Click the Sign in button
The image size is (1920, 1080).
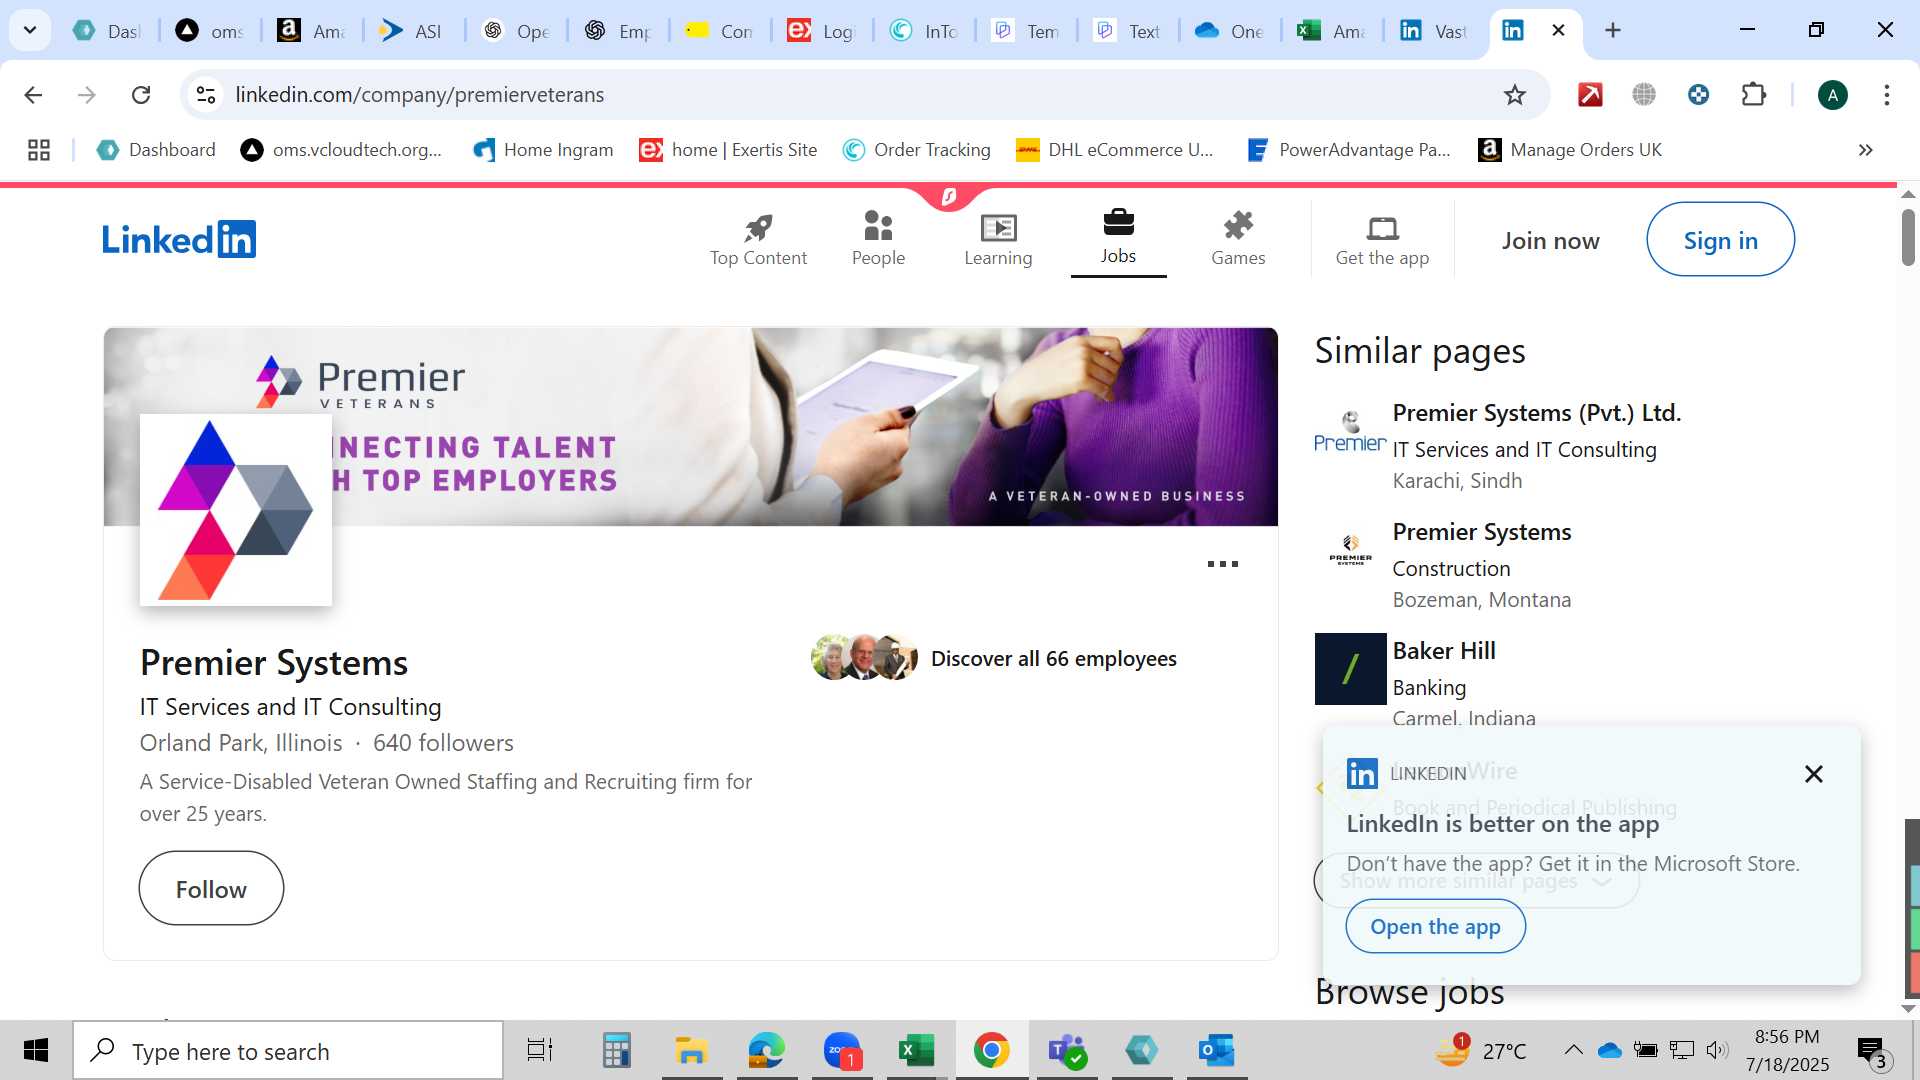click(1720, 240)
